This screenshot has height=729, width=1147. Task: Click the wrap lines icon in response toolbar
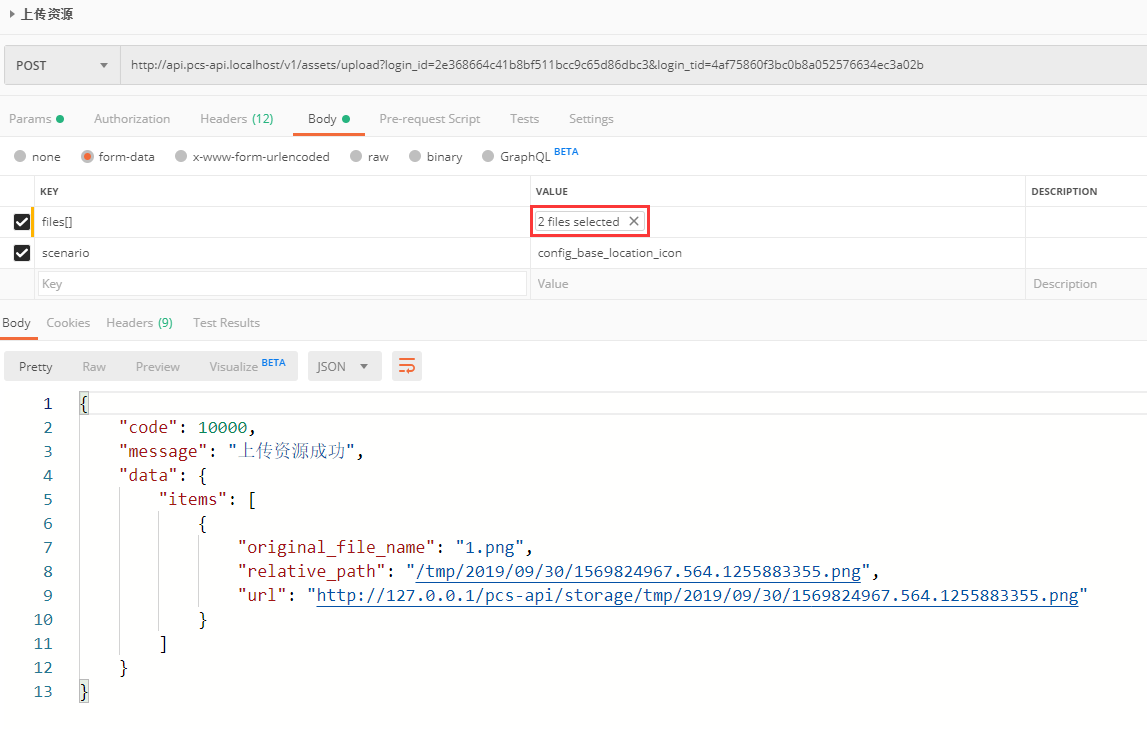coord(407,366)
